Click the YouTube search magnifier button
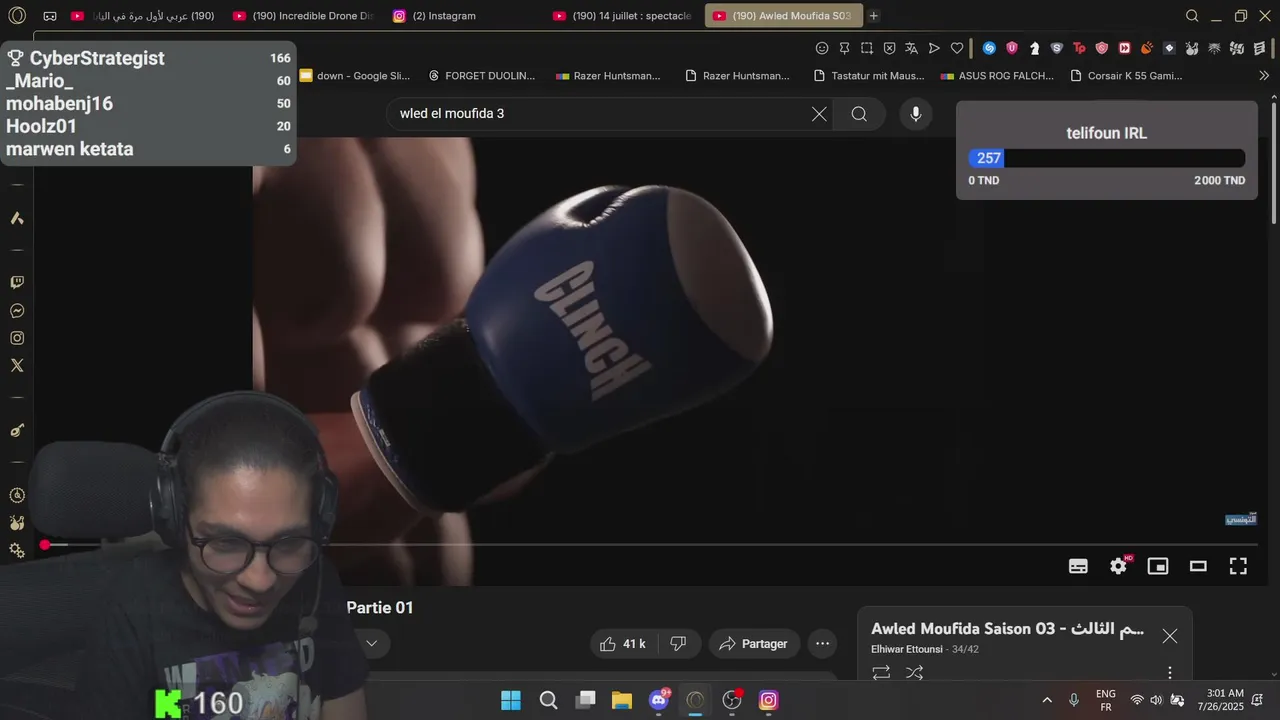1280x720 pixels. click(x=859, y=114)
